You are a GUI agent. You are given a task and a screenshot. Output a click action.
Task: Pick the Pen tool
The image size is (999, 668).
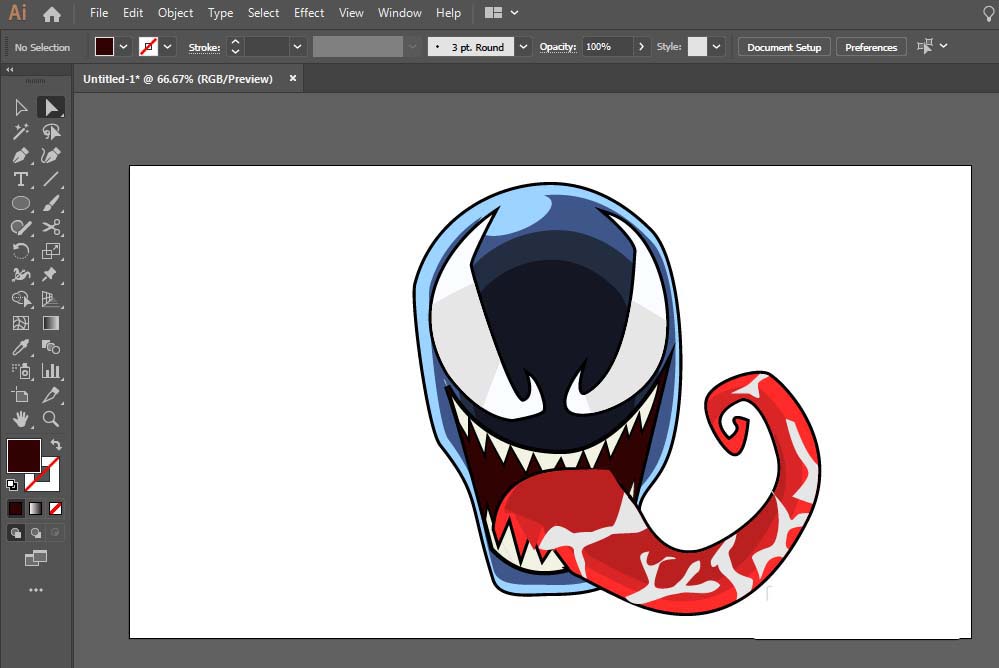(20, 155)
